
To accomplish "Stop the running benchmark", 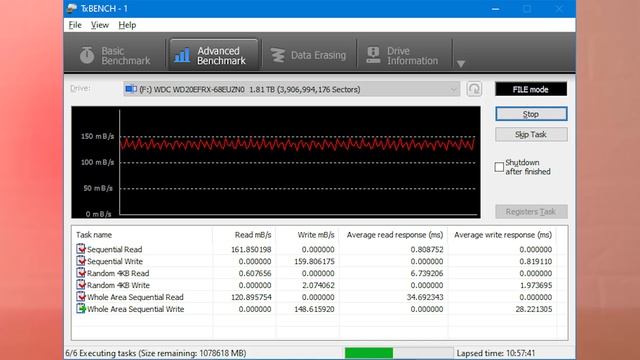I will 531,114.
